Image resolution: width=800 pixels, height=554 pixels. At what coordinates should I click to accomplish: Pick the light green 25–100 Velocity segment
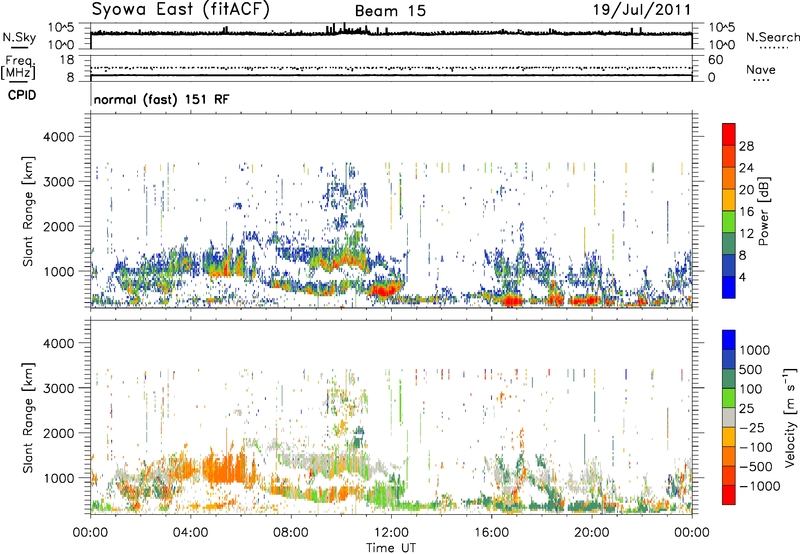pos(729,398)
